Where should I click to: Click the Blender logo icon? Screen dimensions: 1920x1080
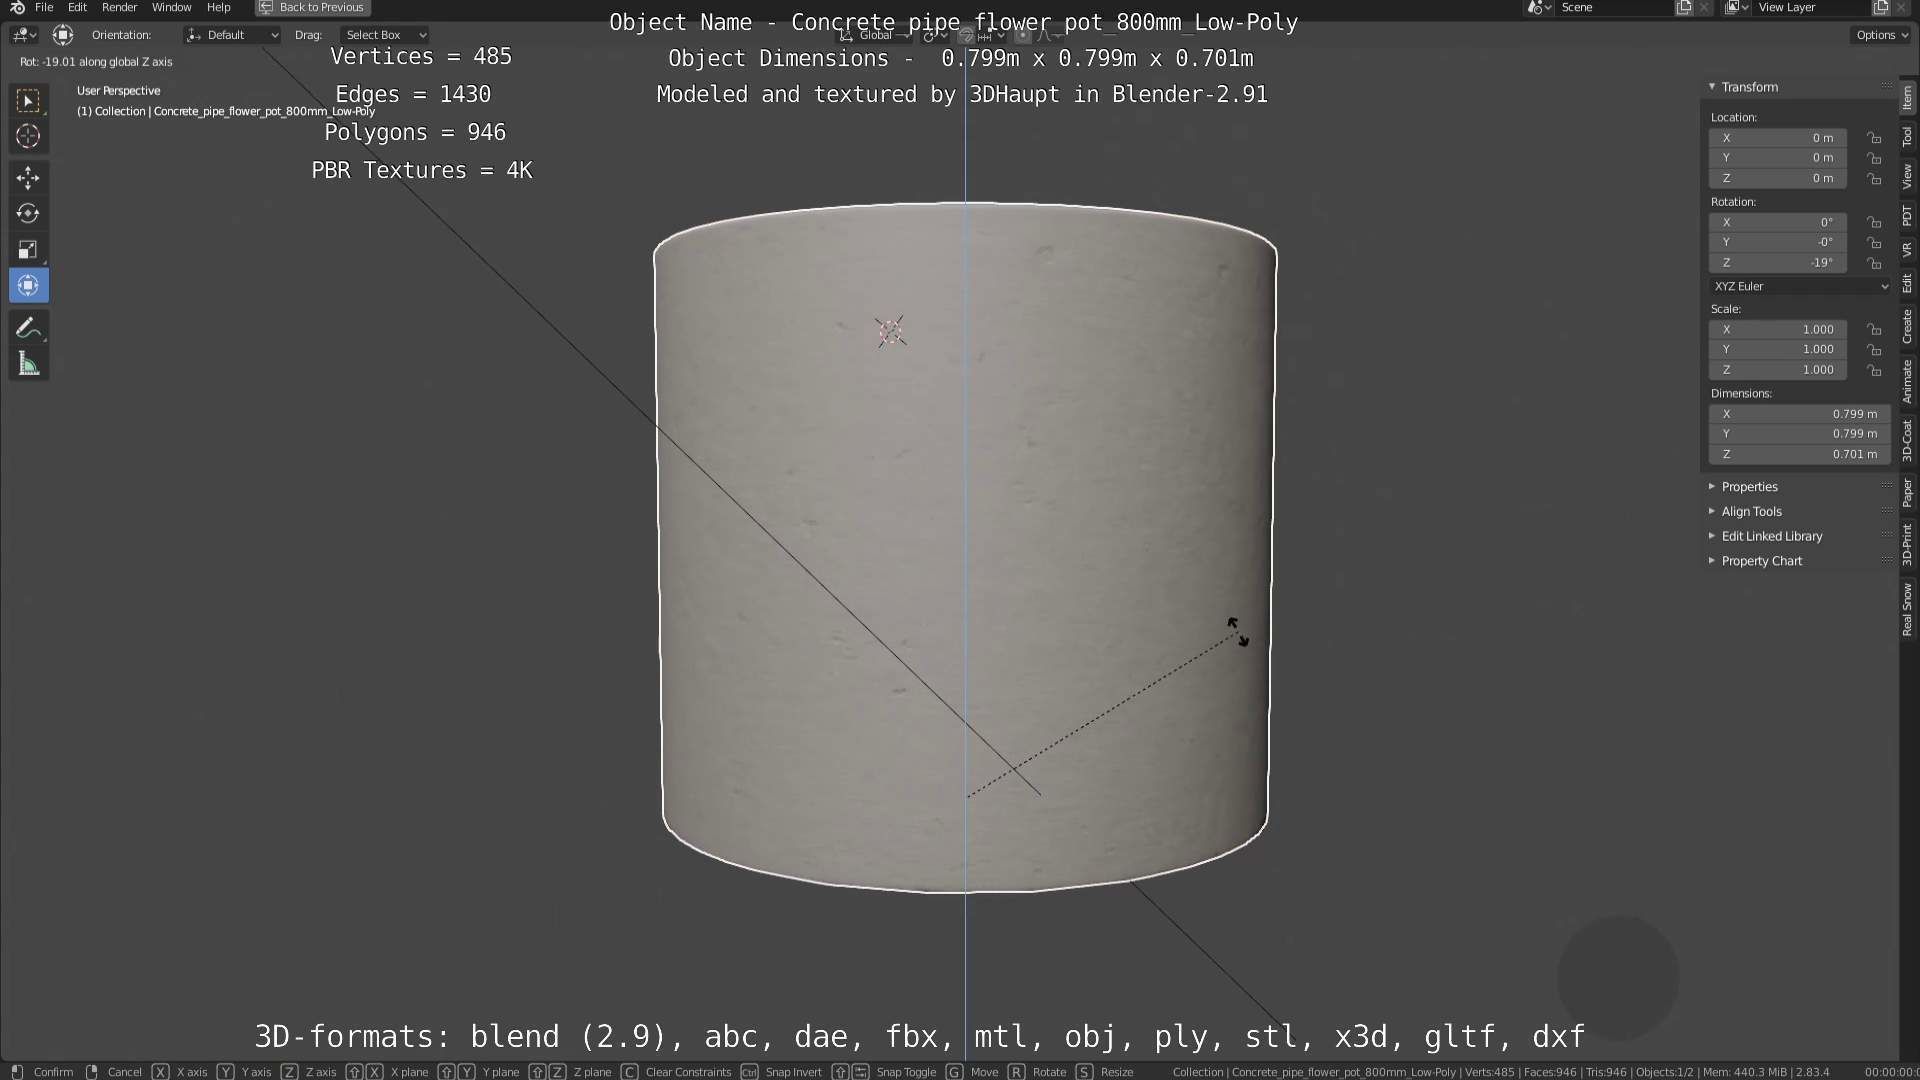pyautogui.click(x=17, y=7)
